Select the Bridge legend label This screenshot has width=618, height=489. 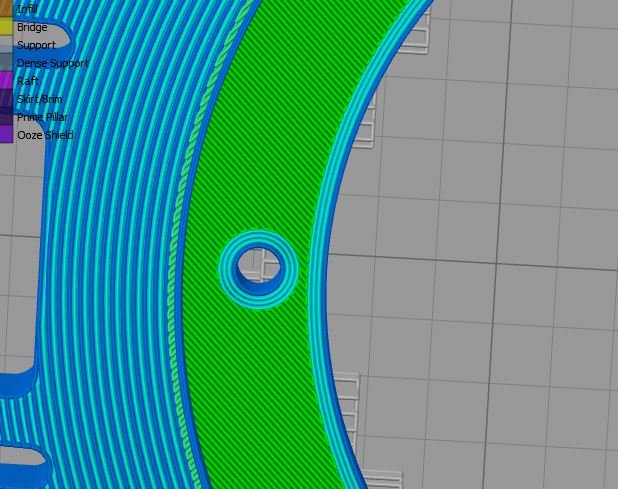click(x=32, y=27)
